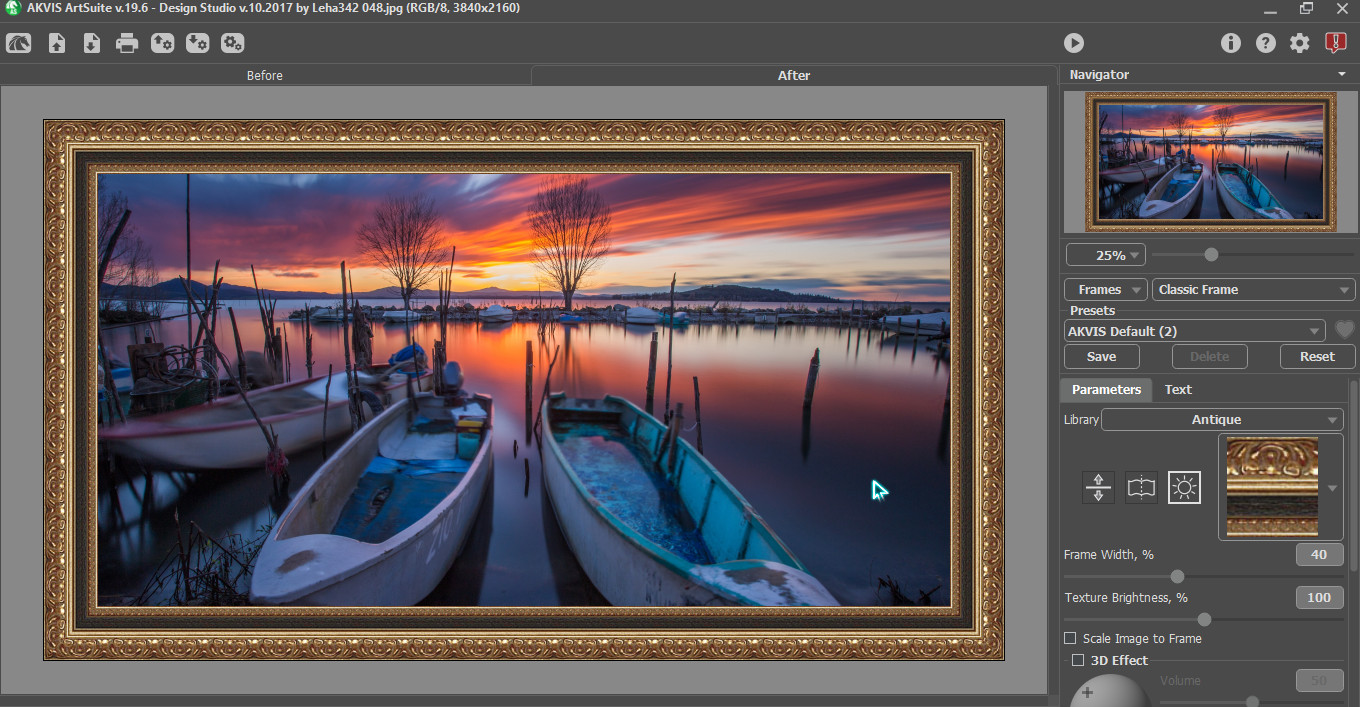Image resolution: width=1360 pixels, height=707 pixels.
Task: Open the preferences gear icon
Action: click(x=1299, y=43)
